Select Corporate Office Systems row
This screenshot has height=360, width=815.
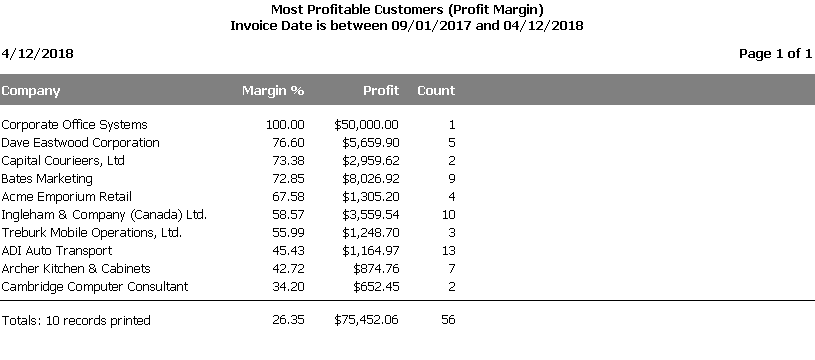point(228,125)
